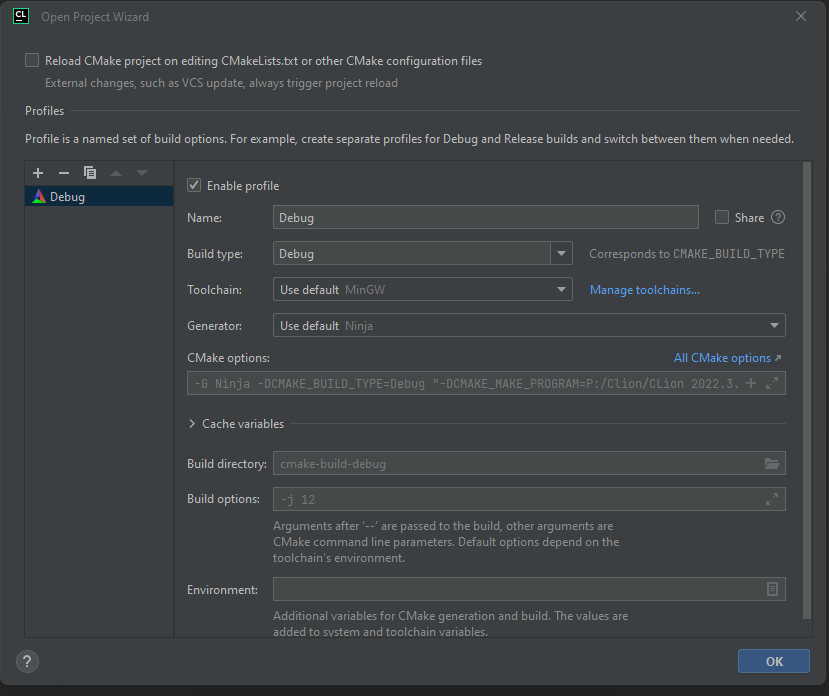
Task: Expand the Cache variables section
Action: pos(192,424)
